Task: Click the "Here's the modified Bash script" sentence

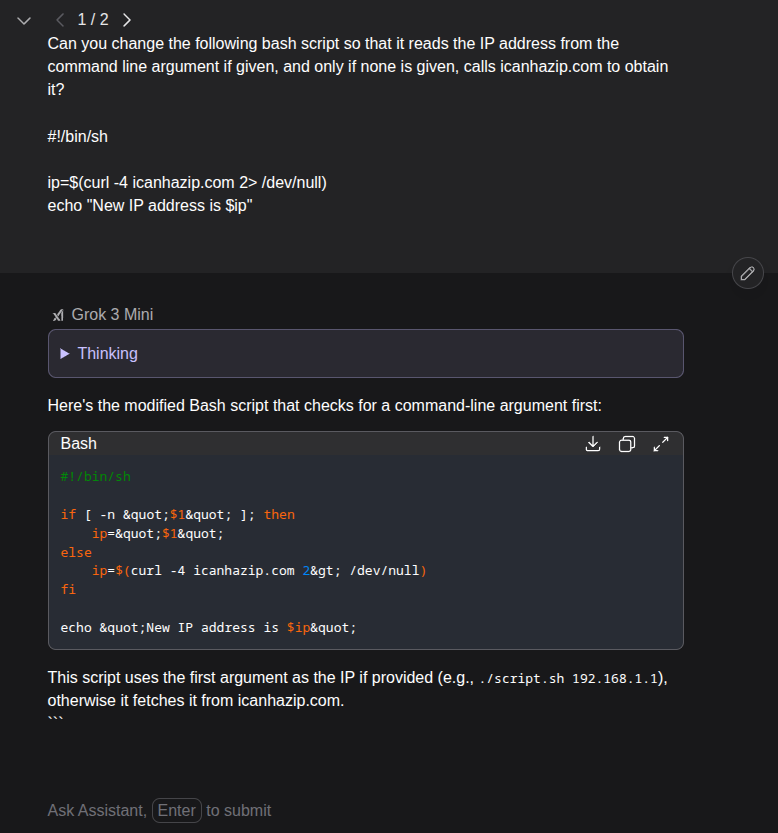Action: [x=324, y=406]
